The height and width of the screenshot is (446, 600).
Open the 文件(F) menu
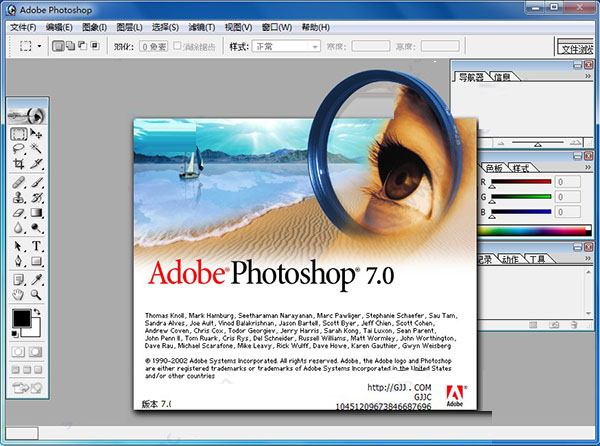[23, 28]
